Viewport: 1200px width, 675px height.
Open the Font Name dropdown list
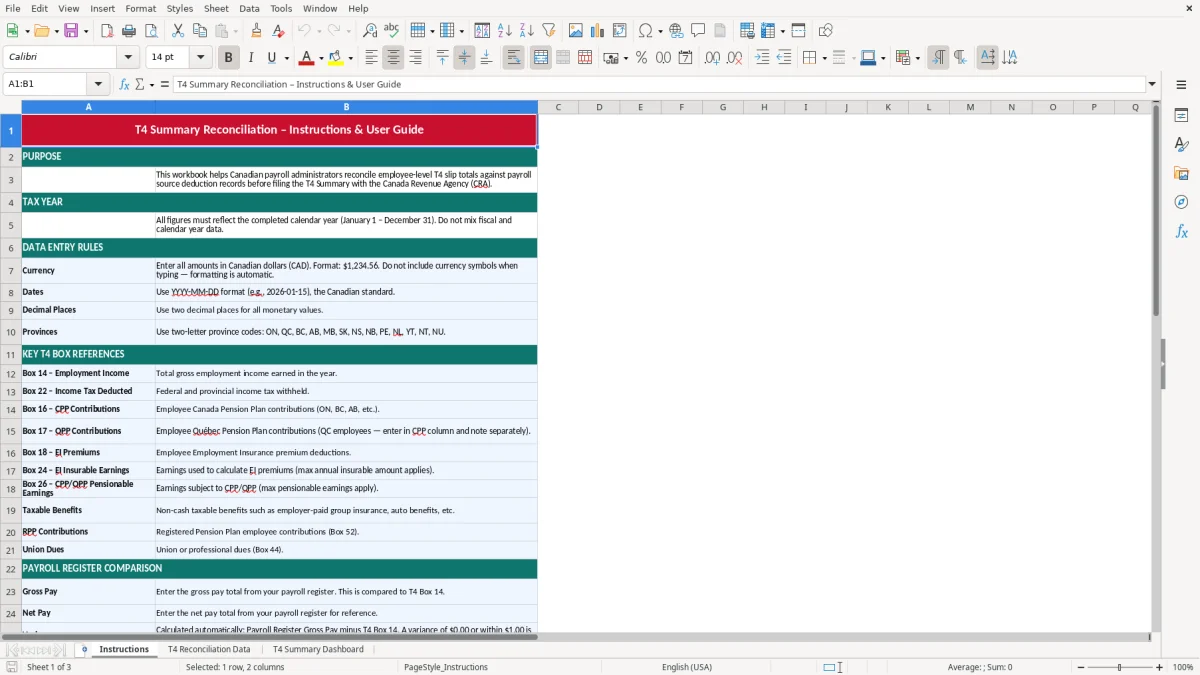[x=128, y=57]
